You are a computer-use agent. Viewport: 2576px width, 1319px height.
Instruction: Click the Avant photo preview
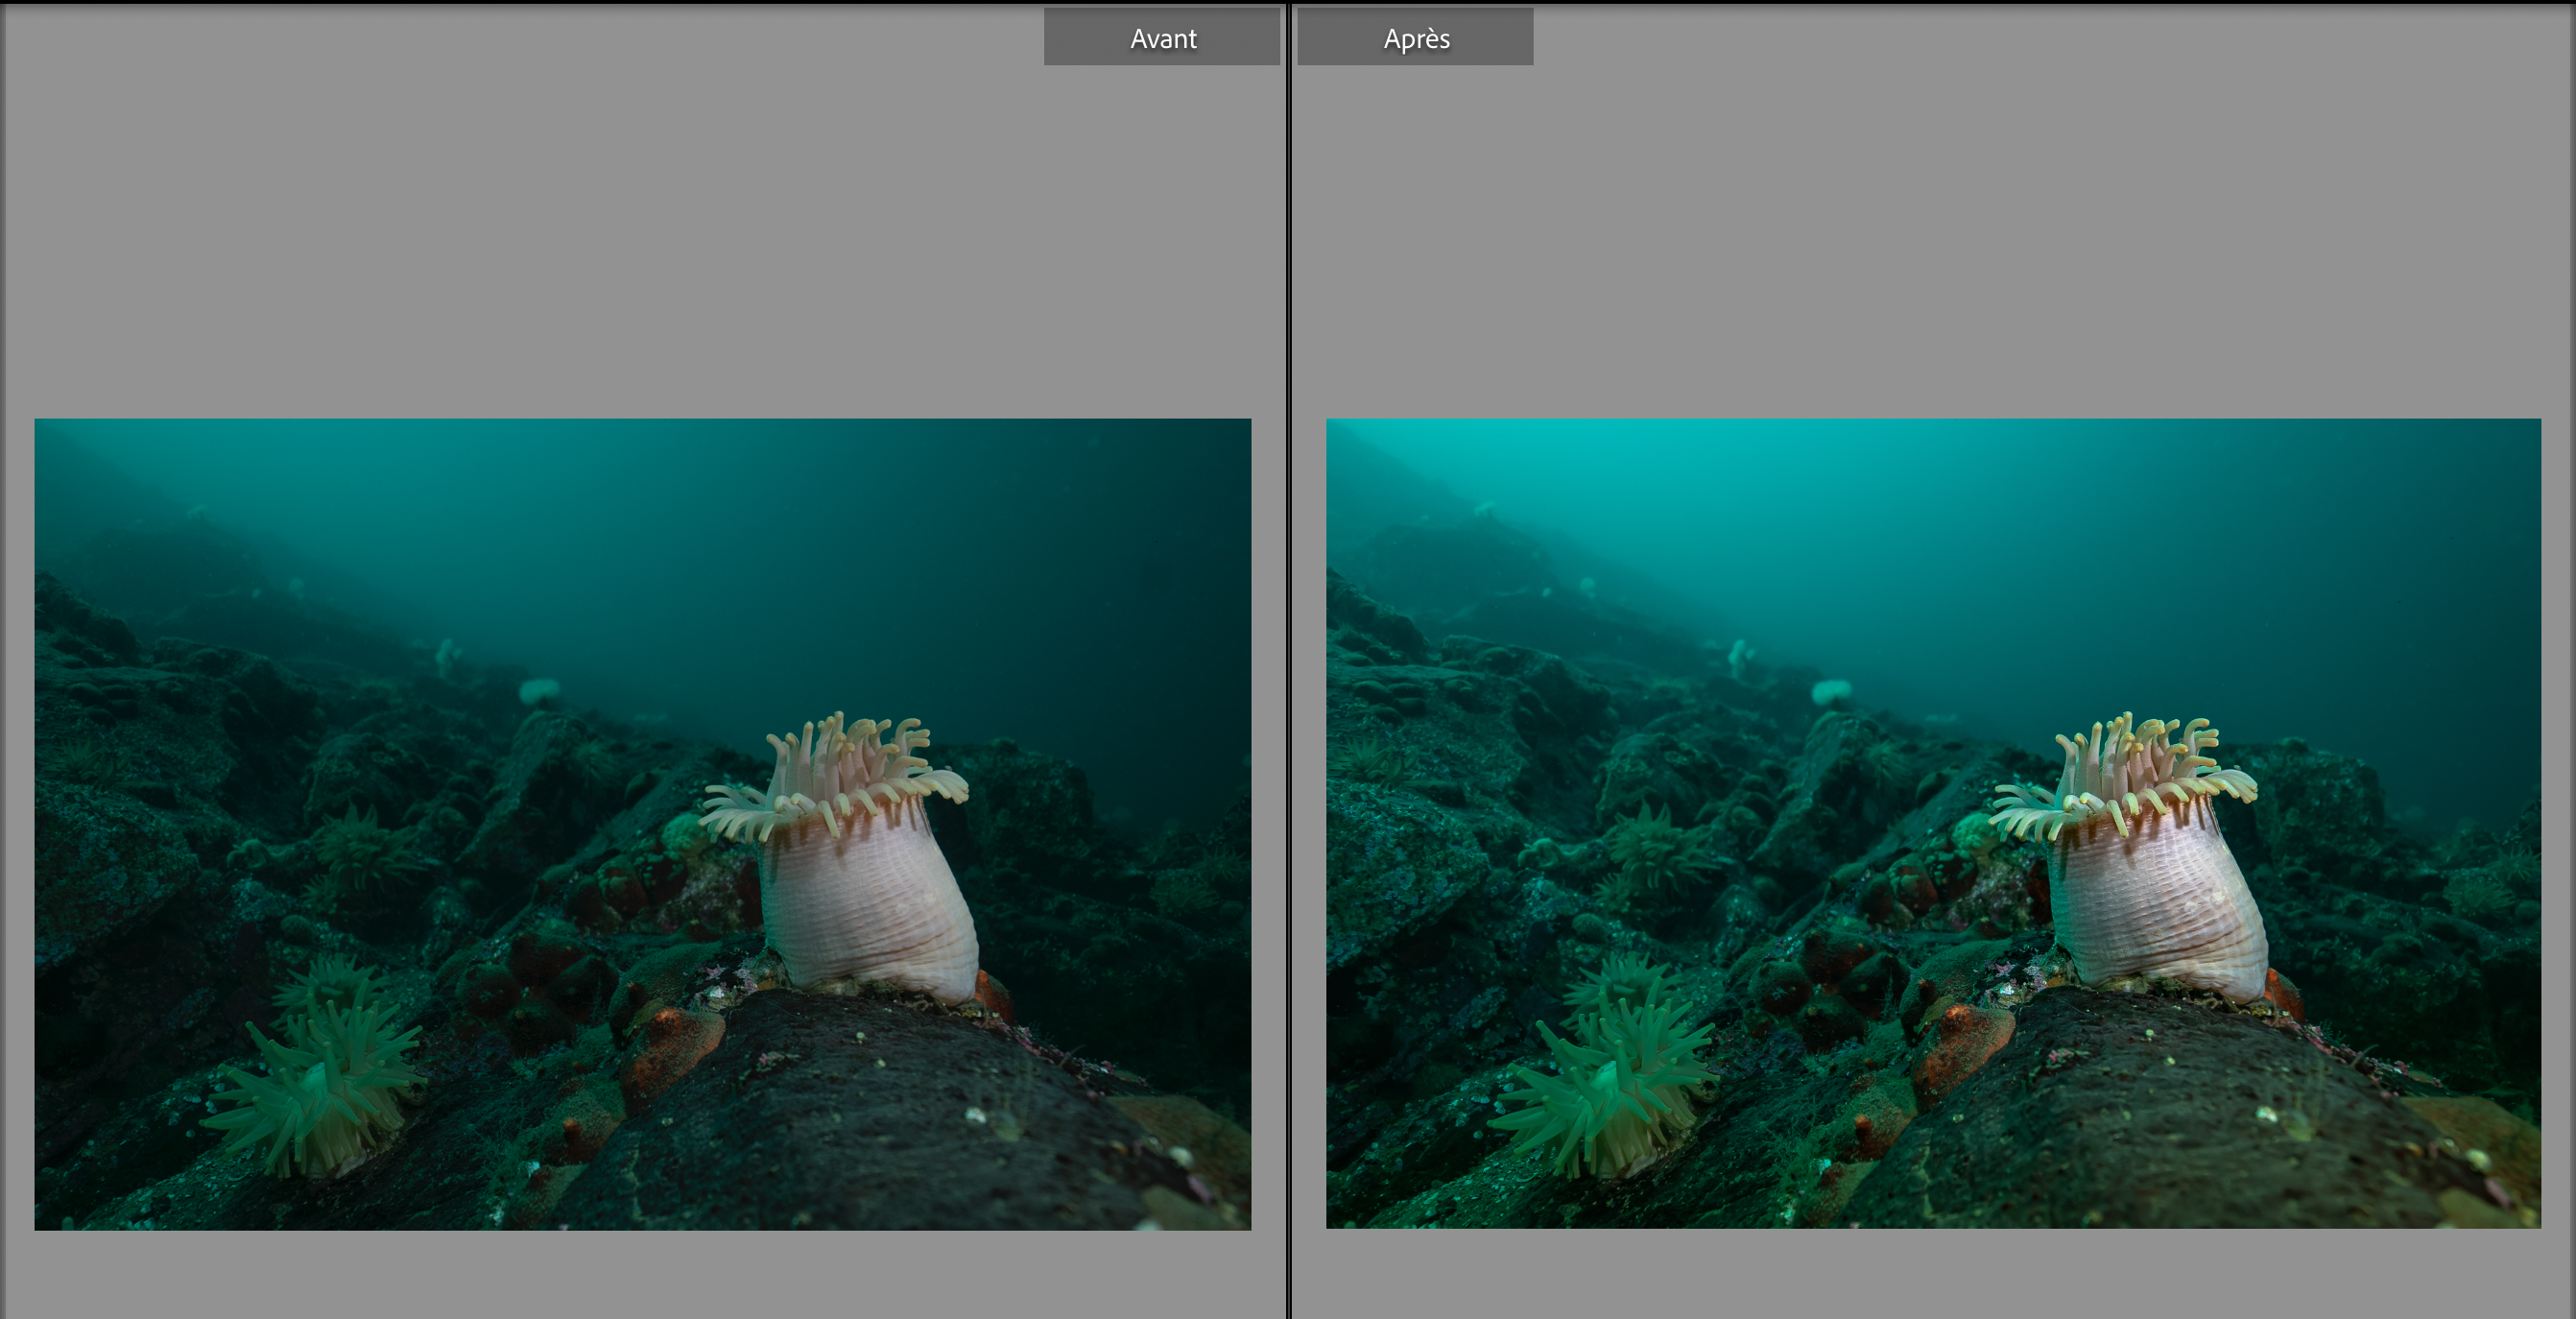tap(642, 823)
